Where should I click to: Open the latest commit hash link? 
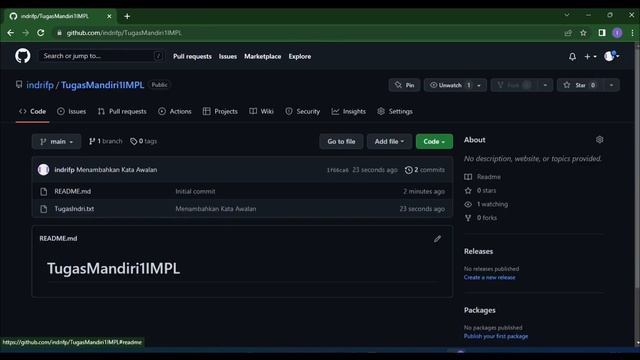[x=338, y=170]
